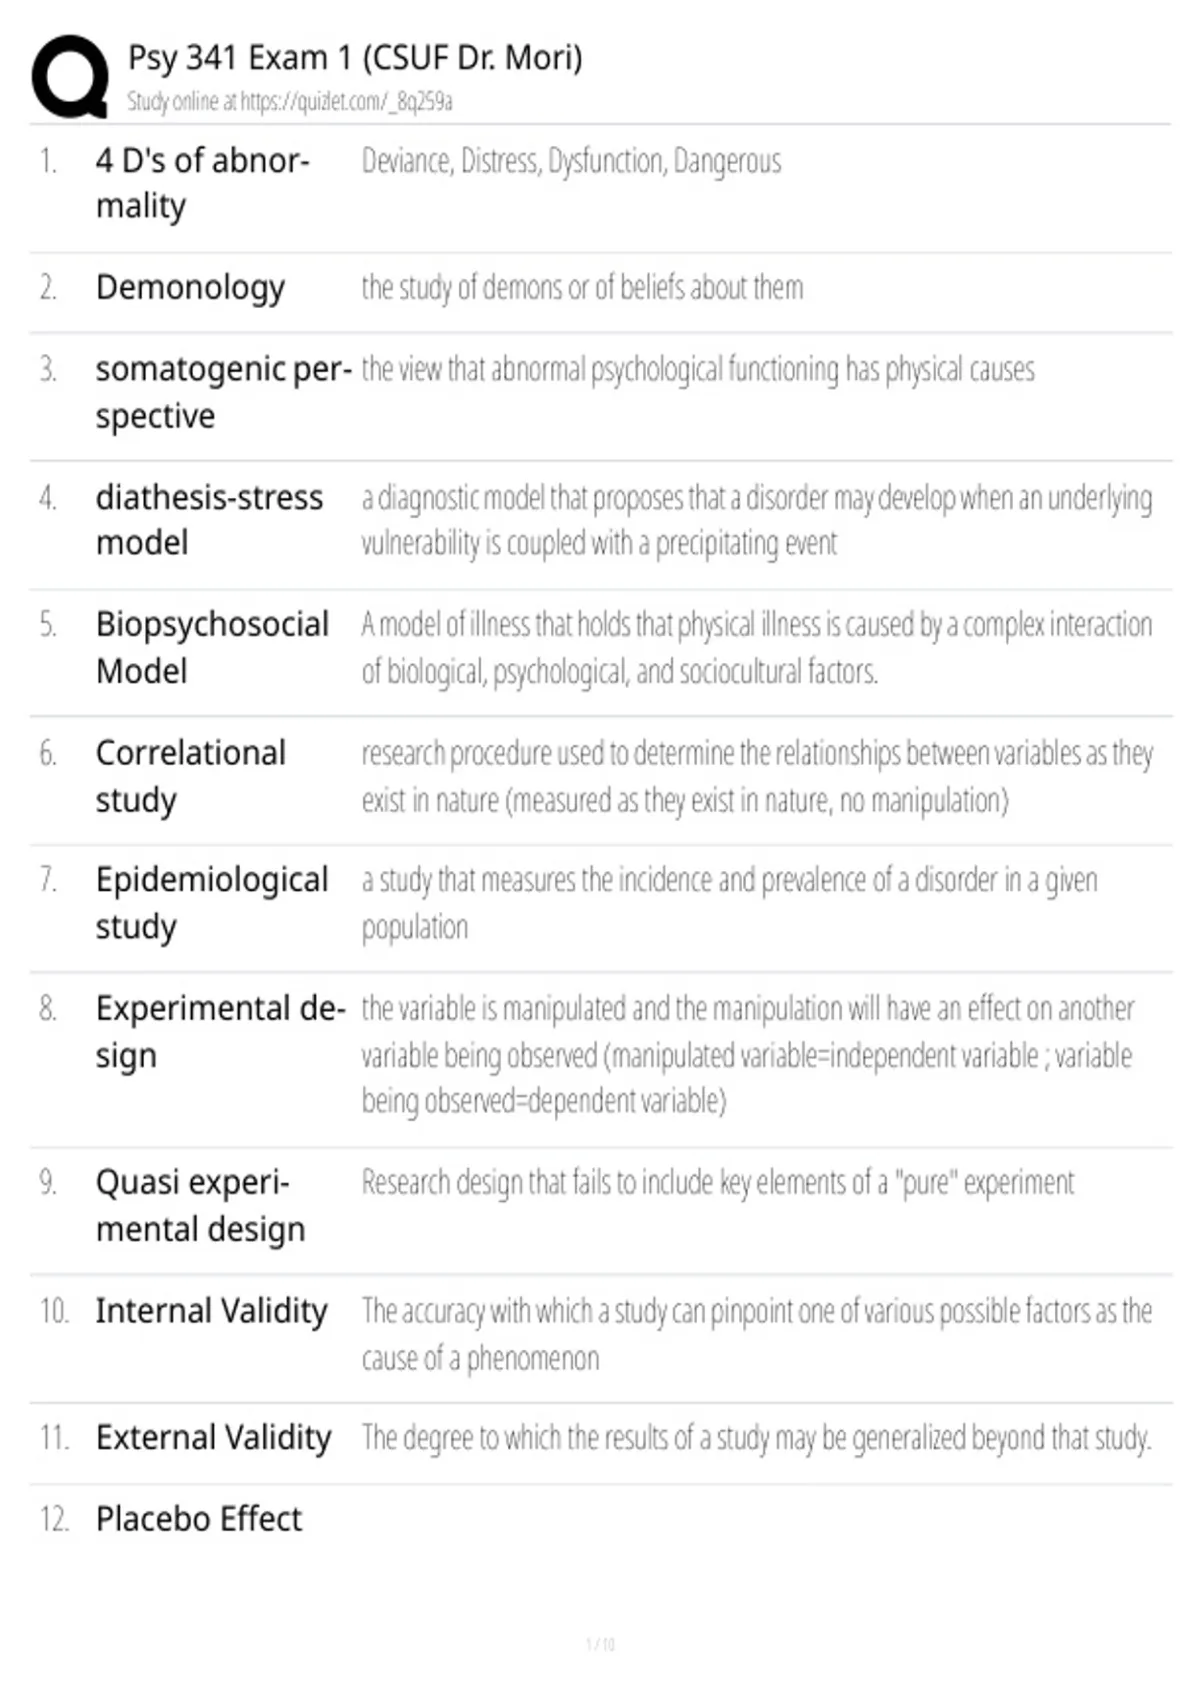
Task: Click the Biopsychosocial Model term
Action: 212,647
